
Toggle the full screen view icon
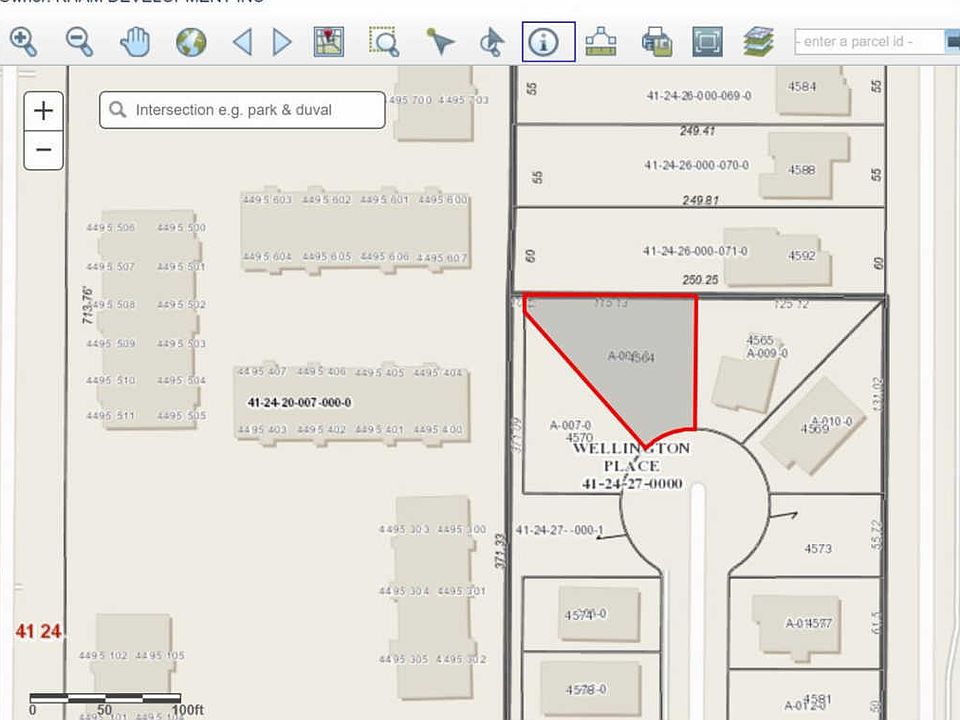pyautogui.click(x=707, y=41)
